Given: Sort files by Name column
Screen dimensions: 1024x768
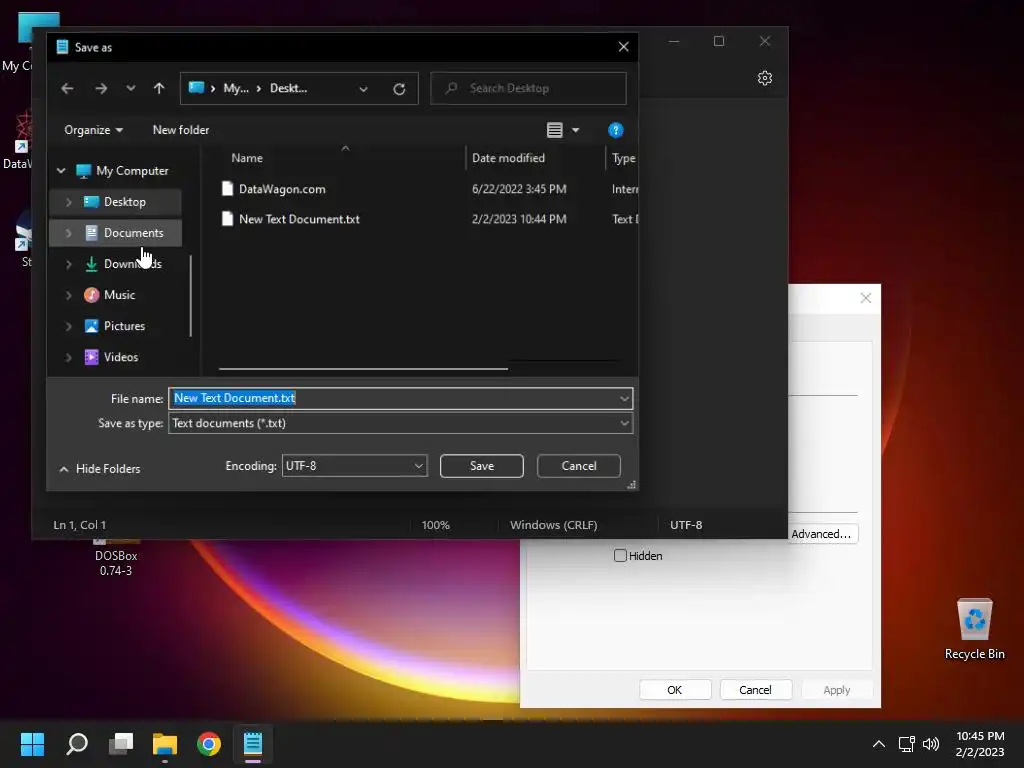Looking at the screenshot, I should (247, 158).
